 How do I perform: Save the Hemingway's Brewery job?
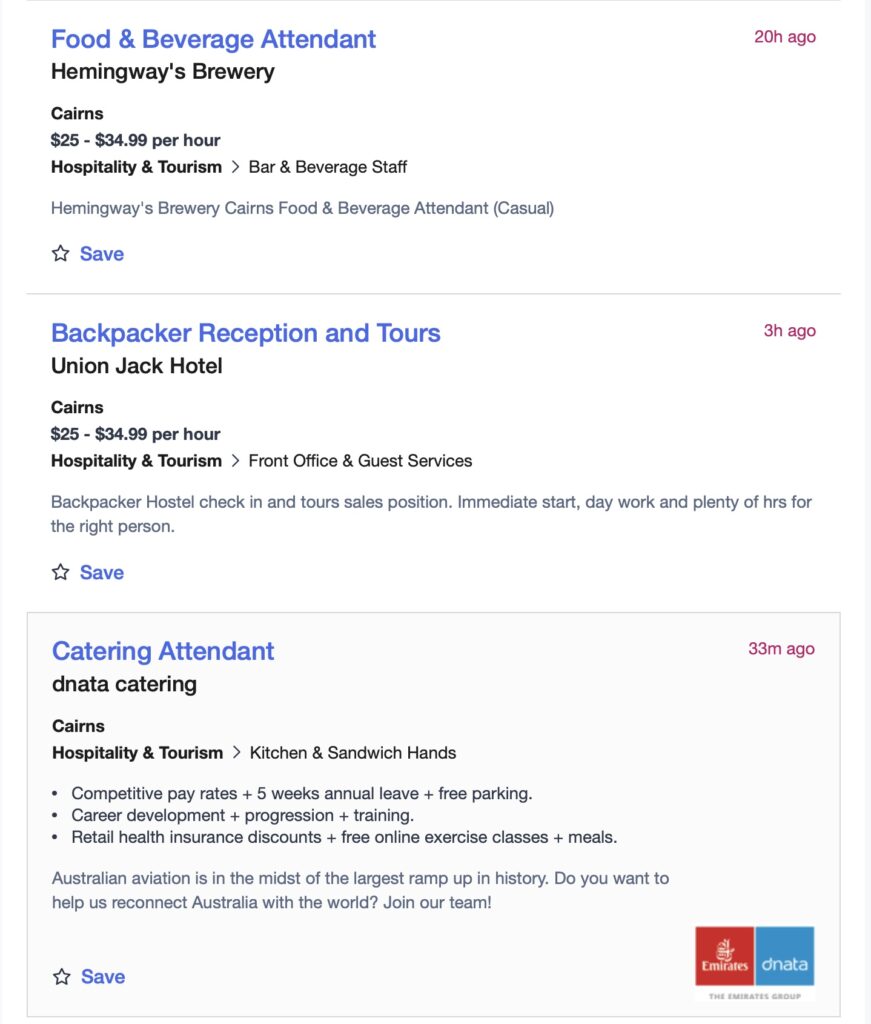(x=88, y=253)
